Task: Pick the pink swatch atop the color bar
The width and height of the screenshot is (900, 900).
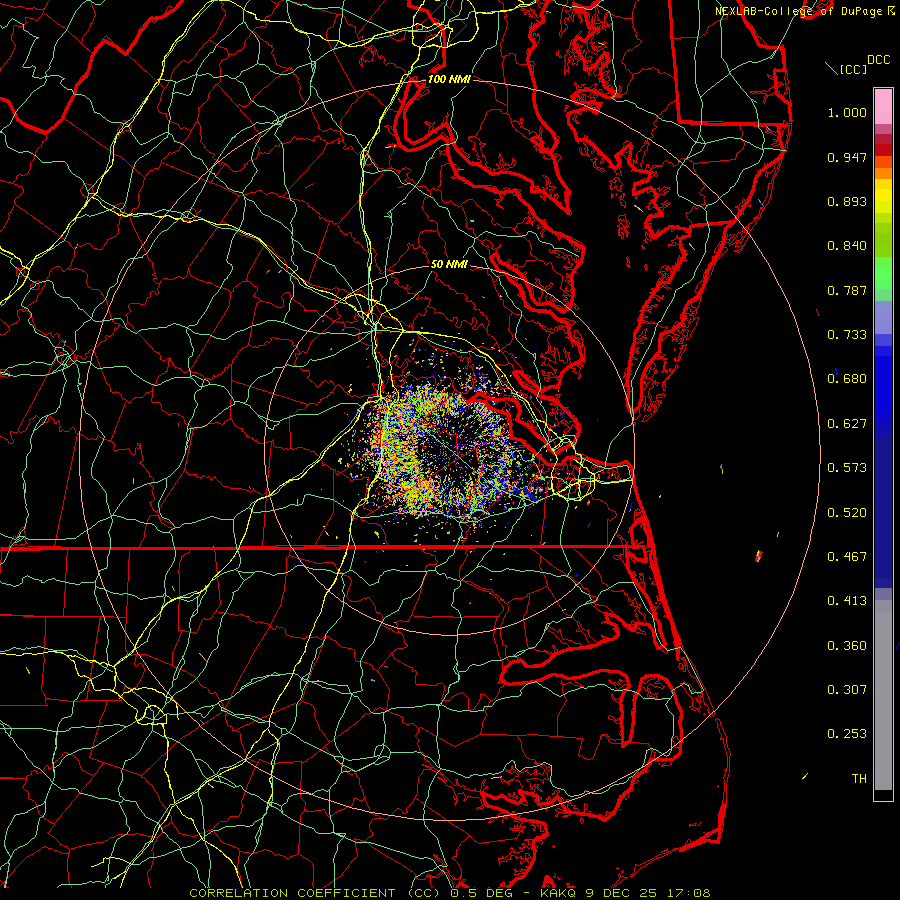Action: (883, 106)
